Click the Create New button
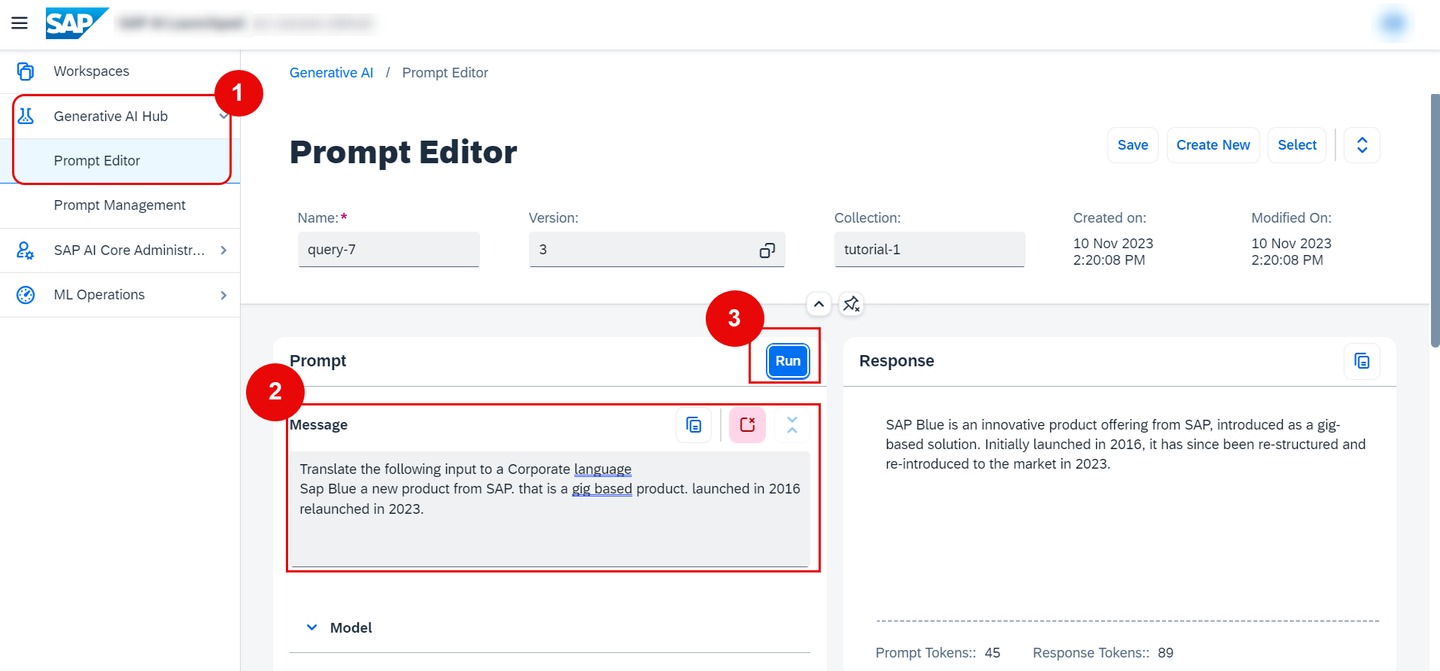This screenshot has width=1440, height=671. 1213,145
